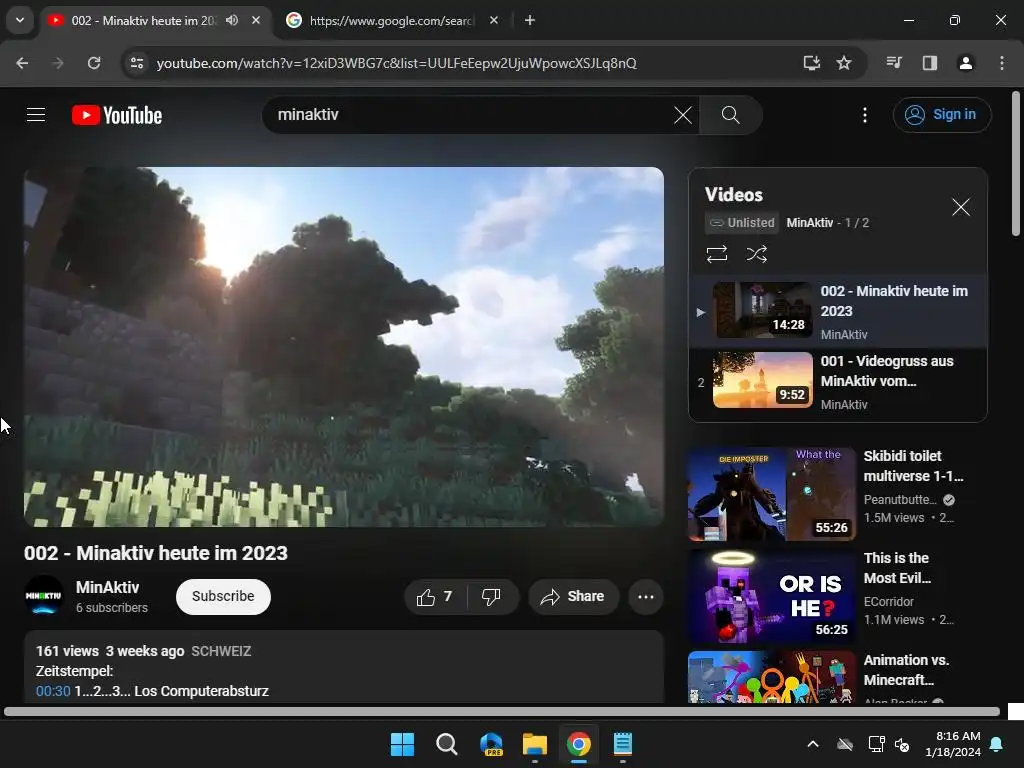The image size is (1024, 768).
Task: Open the notifications bell in tray
Action: pyautogui.click(x=997, y=744)
